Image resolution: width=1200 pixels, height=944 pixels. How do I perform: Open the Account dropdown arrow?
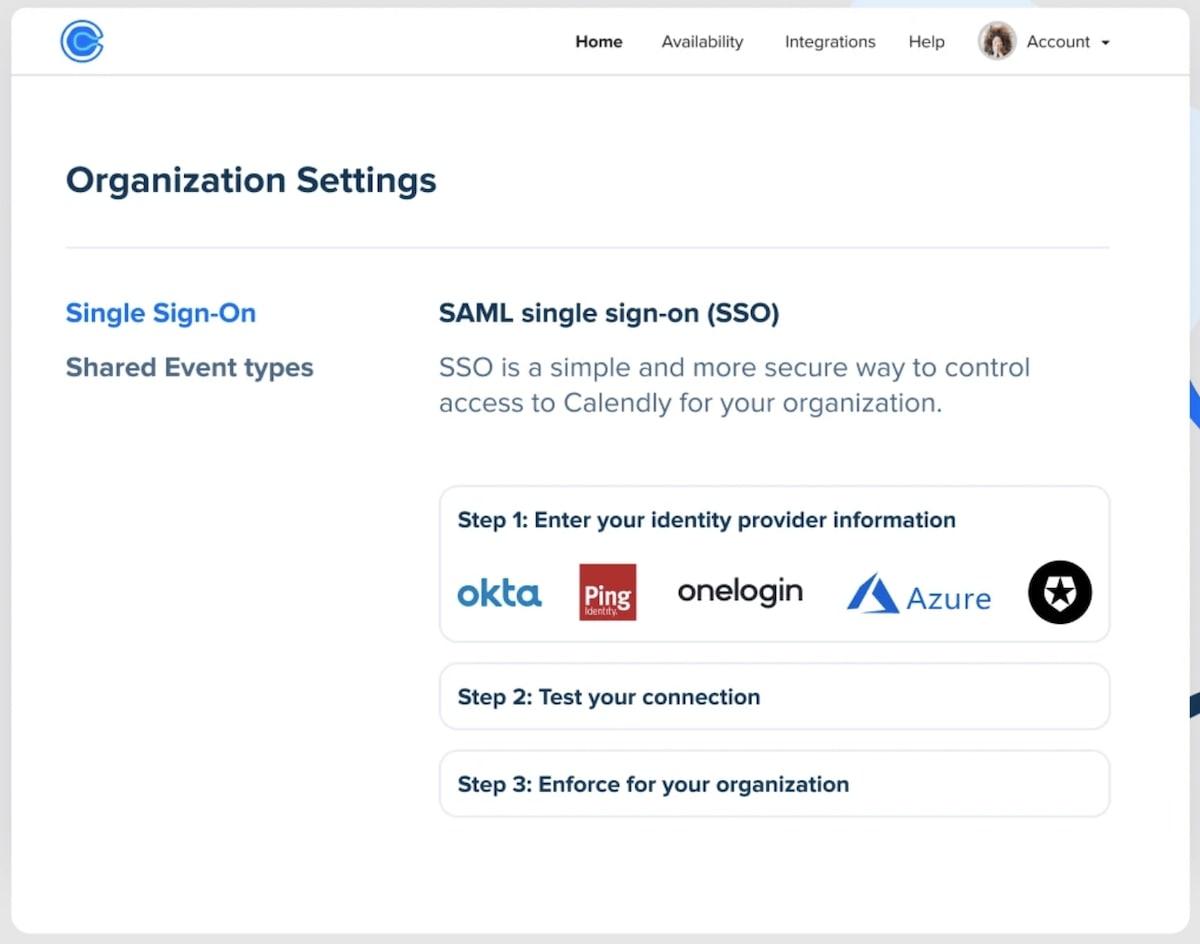click(1105, 43)
